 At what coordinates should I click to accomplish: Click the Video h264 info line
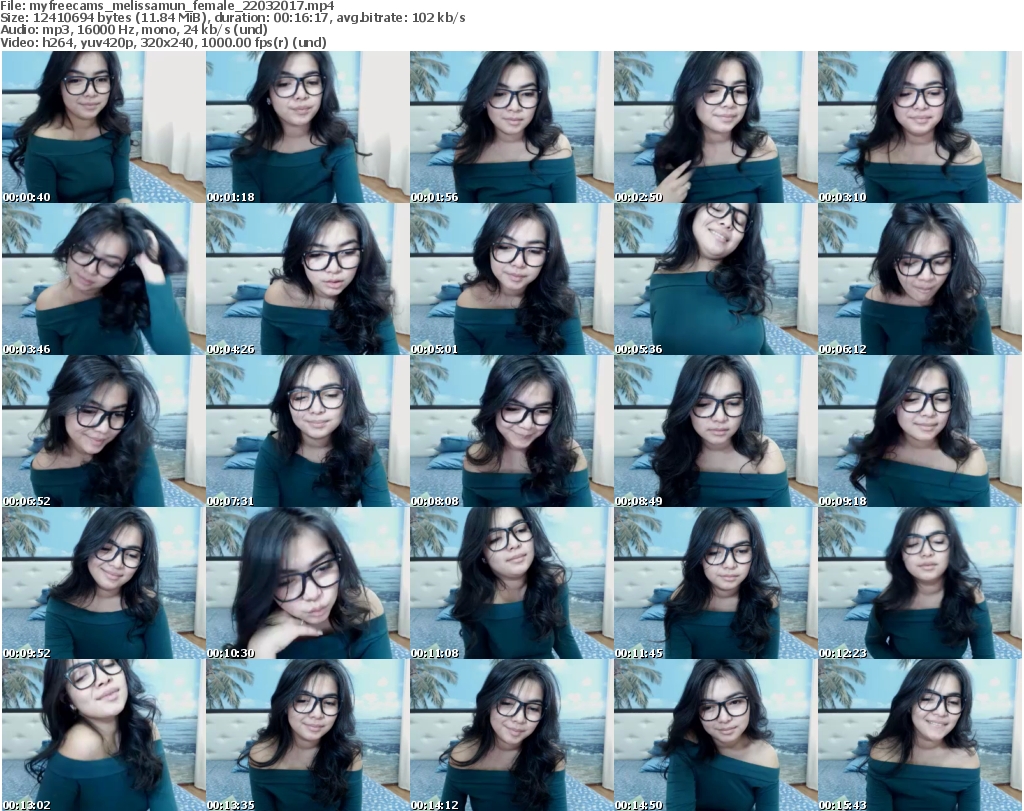click(163, 42)
